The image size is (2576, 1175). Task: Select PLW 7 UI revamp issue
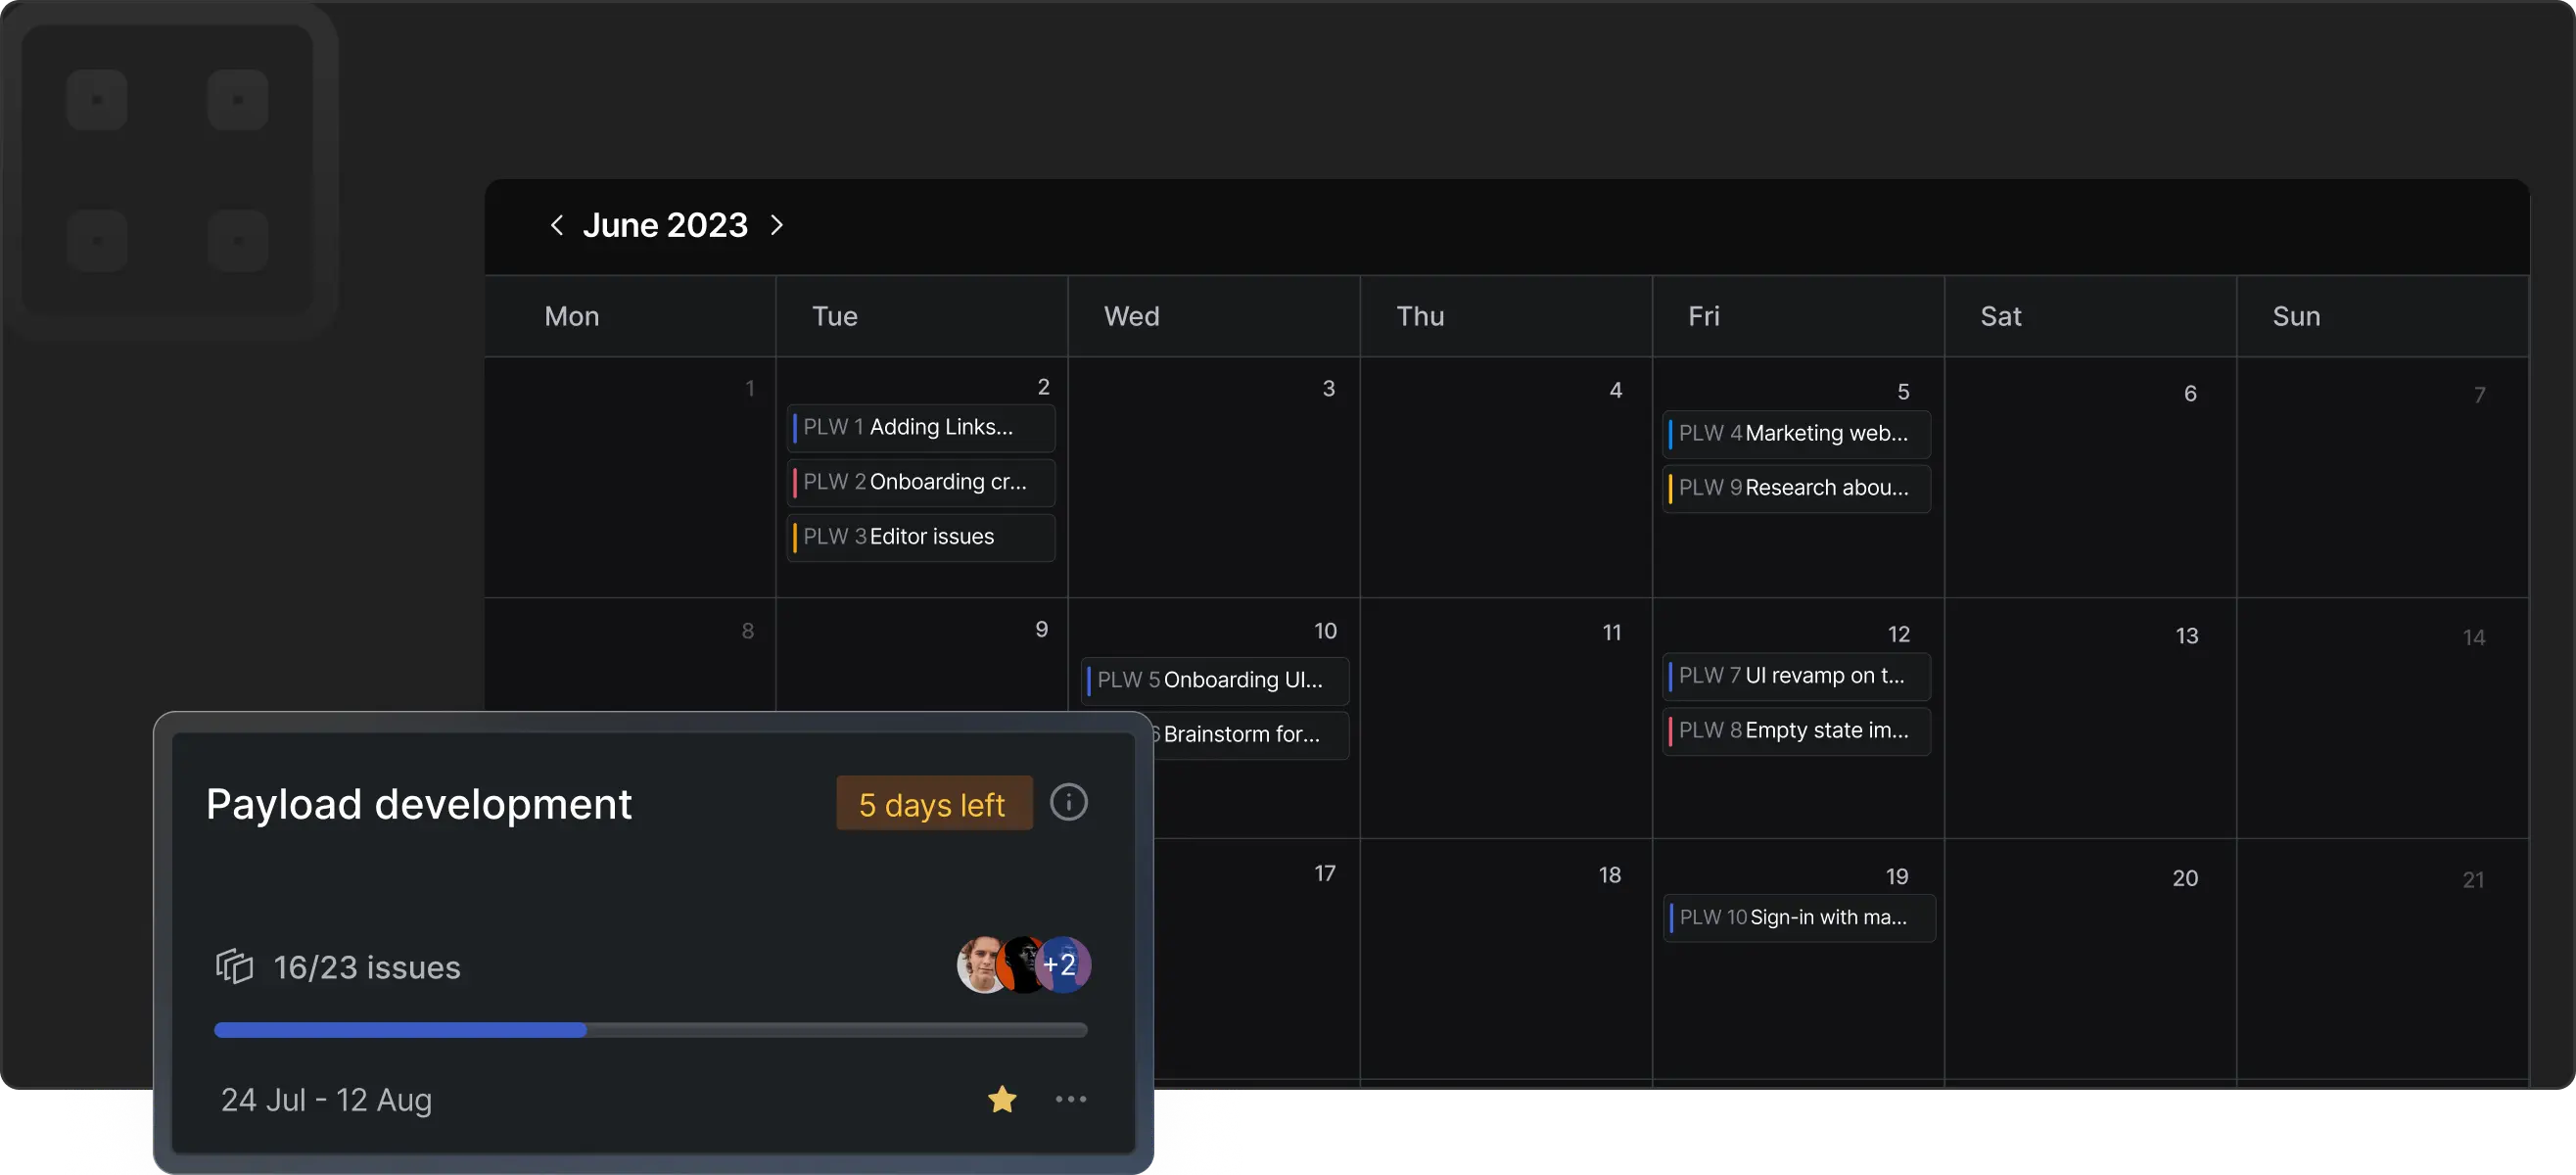[x=1796, y=676]
